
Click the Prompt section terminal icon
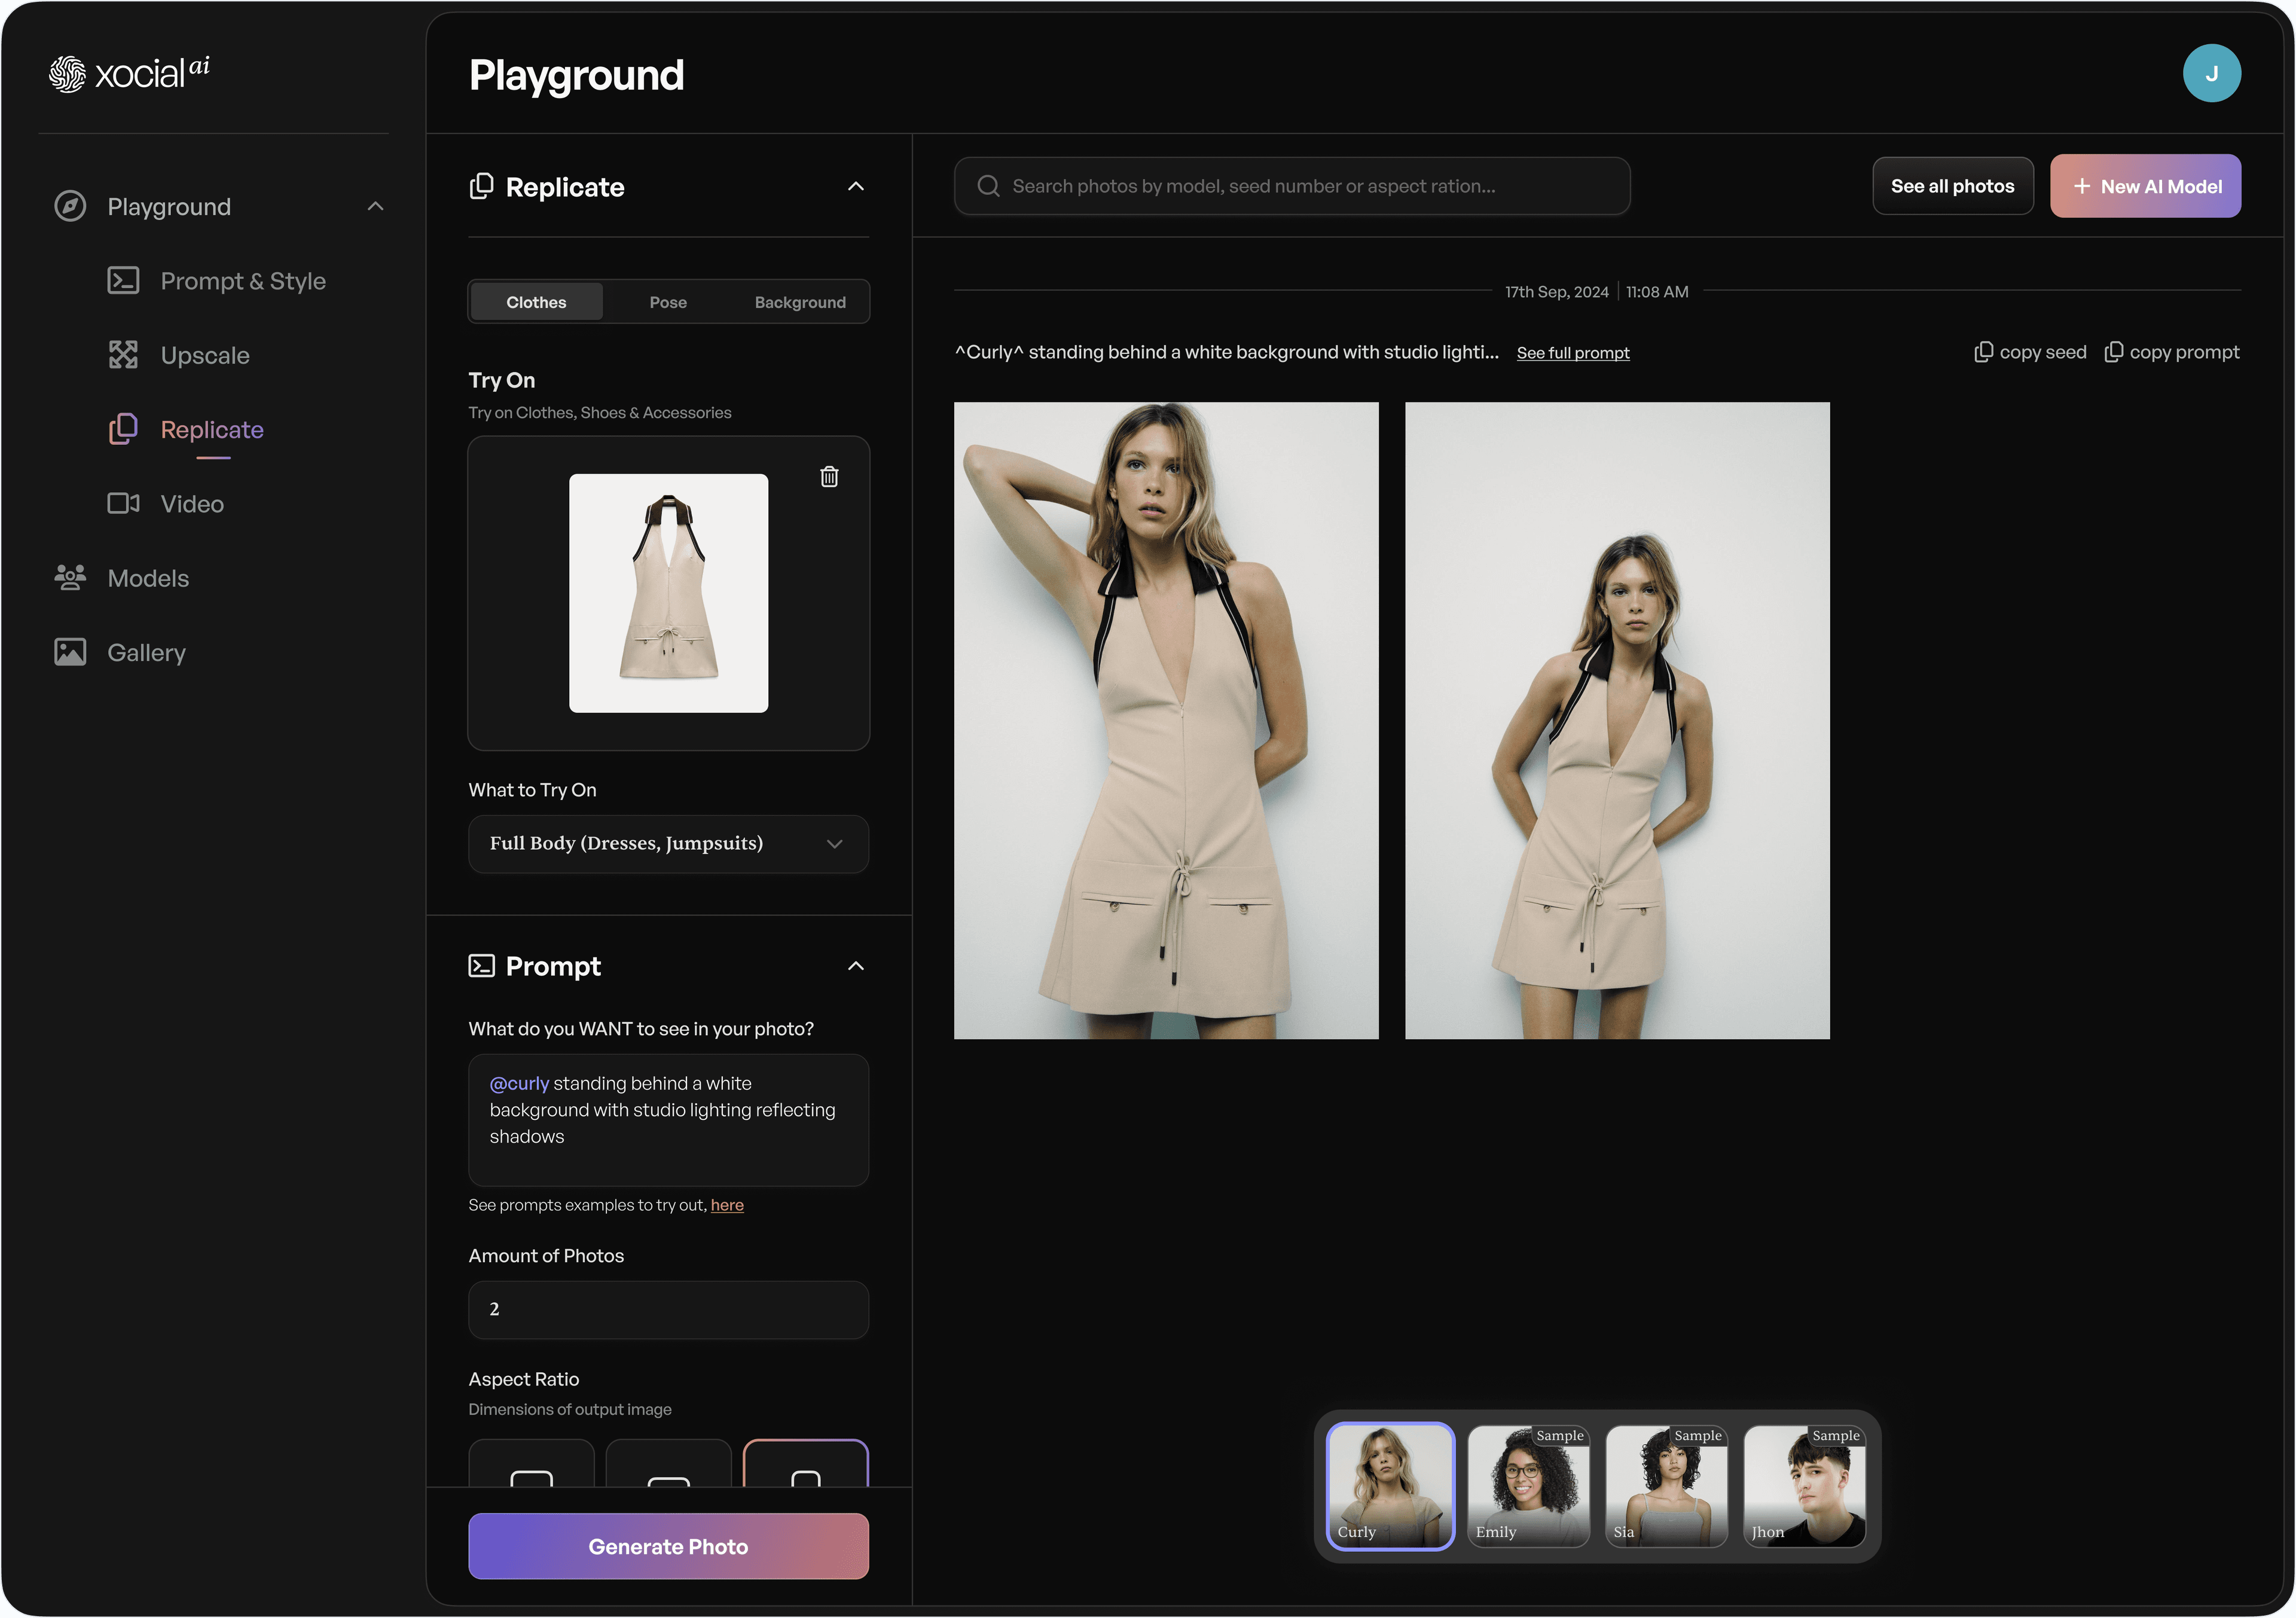coord(482,966)
